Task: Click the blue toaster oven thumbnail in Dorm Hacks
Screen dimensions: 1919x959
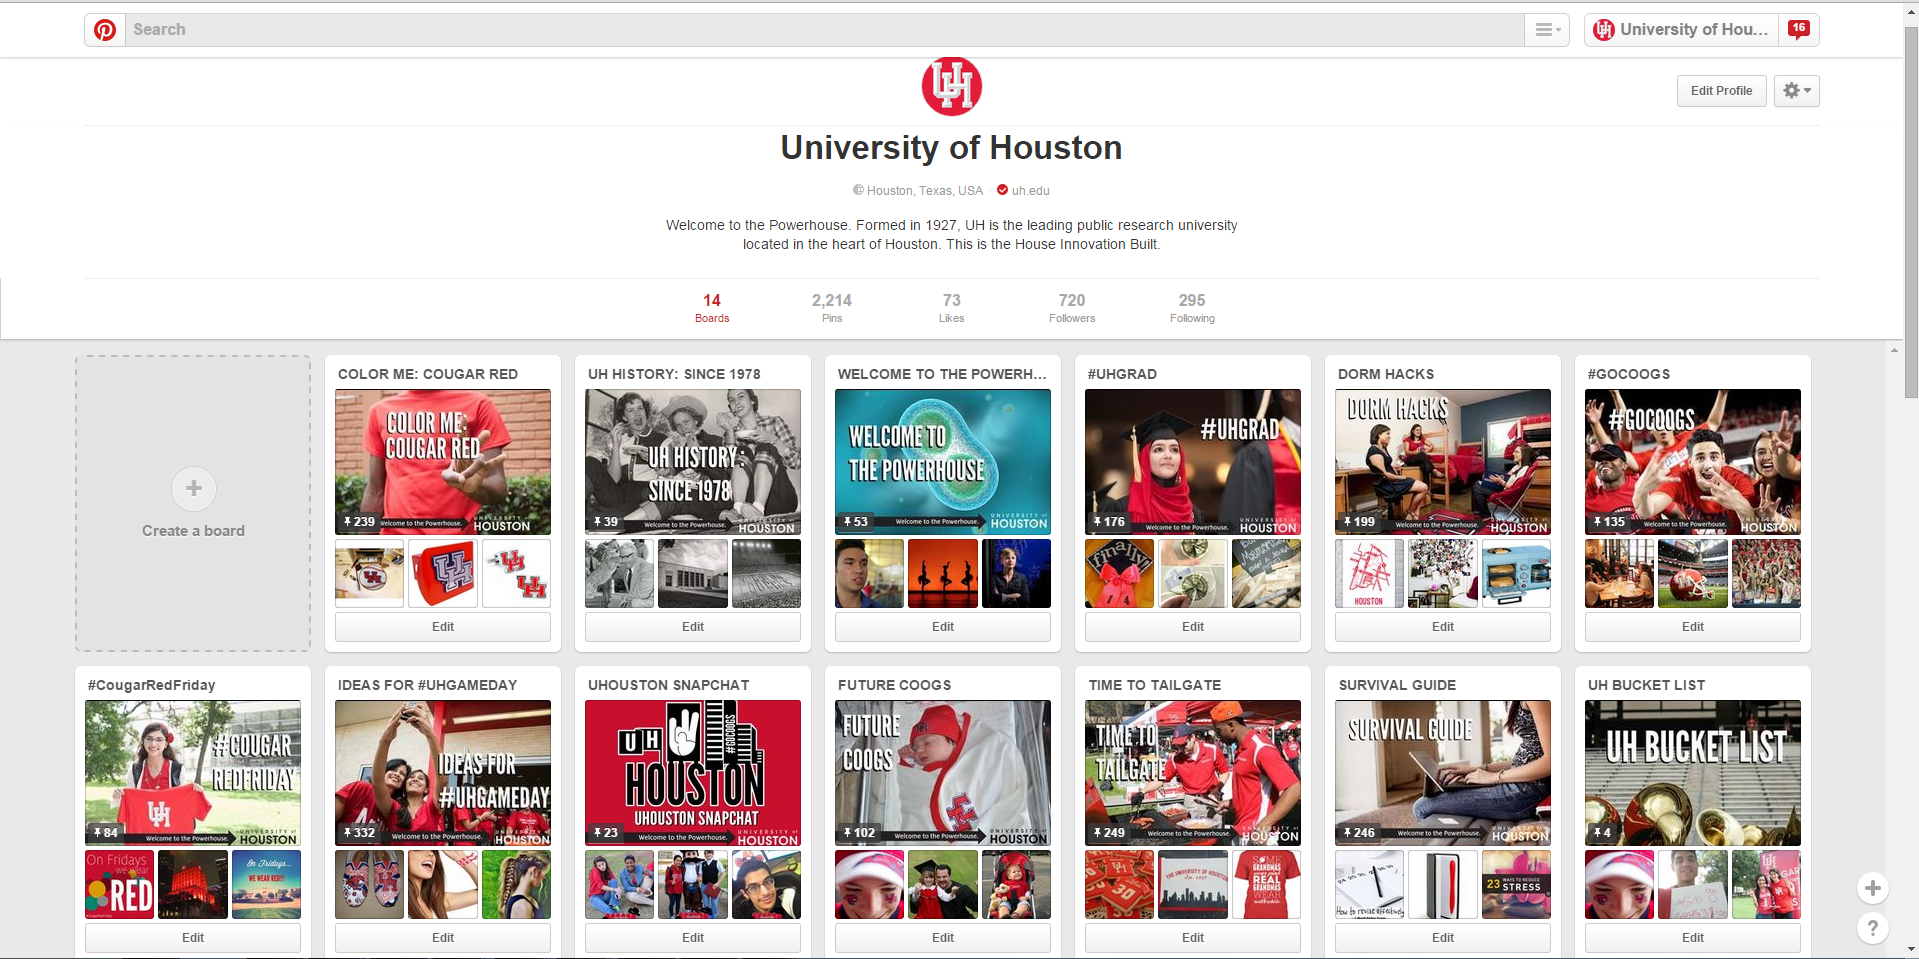Action: [x=1516, y=574]
